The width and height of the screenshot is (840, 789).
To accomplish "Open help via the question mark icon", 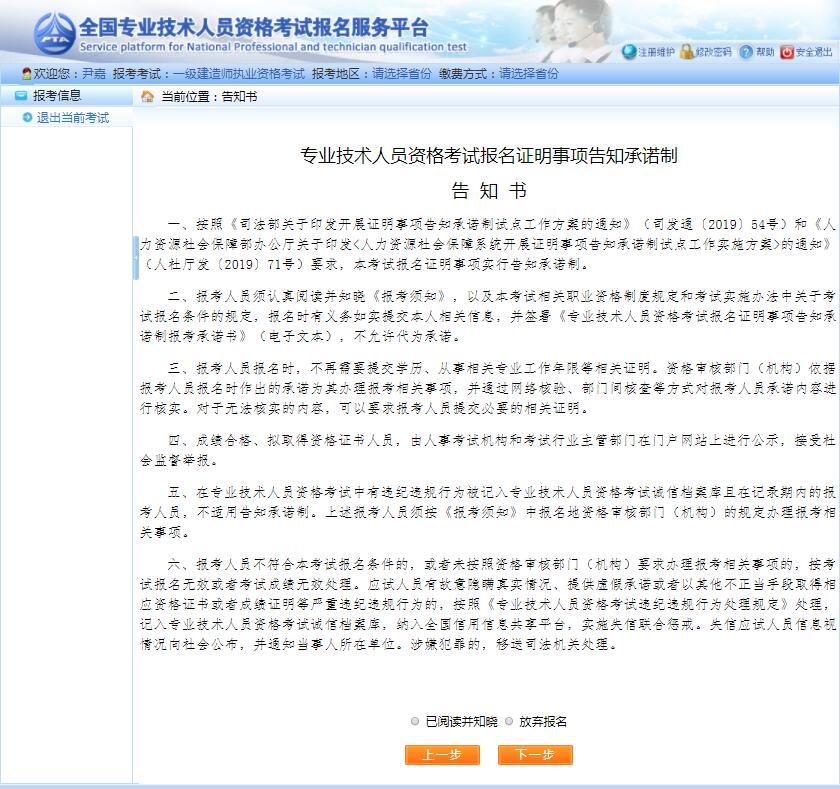I will [746, 52].
